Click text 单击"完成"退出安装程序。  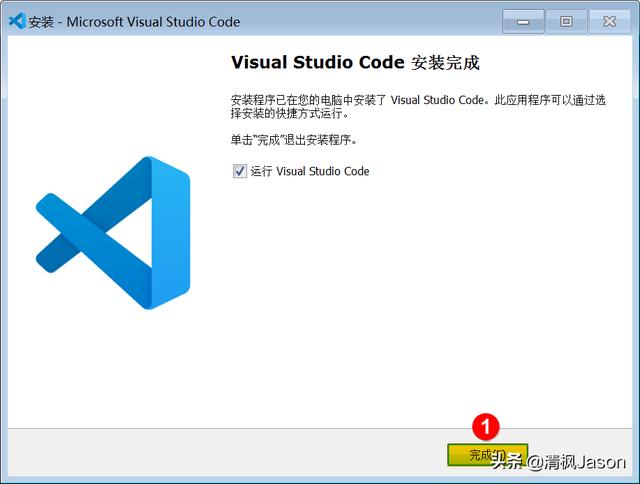[294, 140]
